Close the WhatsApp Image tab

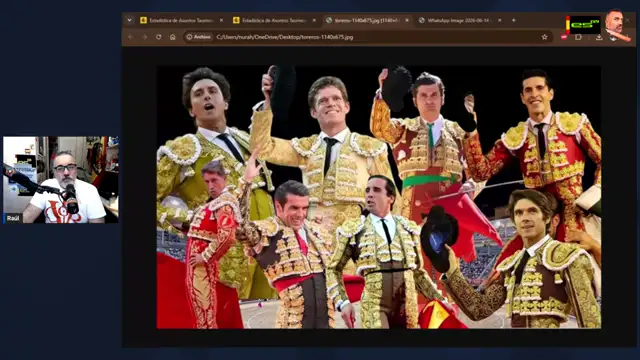(x=500, y=20)
